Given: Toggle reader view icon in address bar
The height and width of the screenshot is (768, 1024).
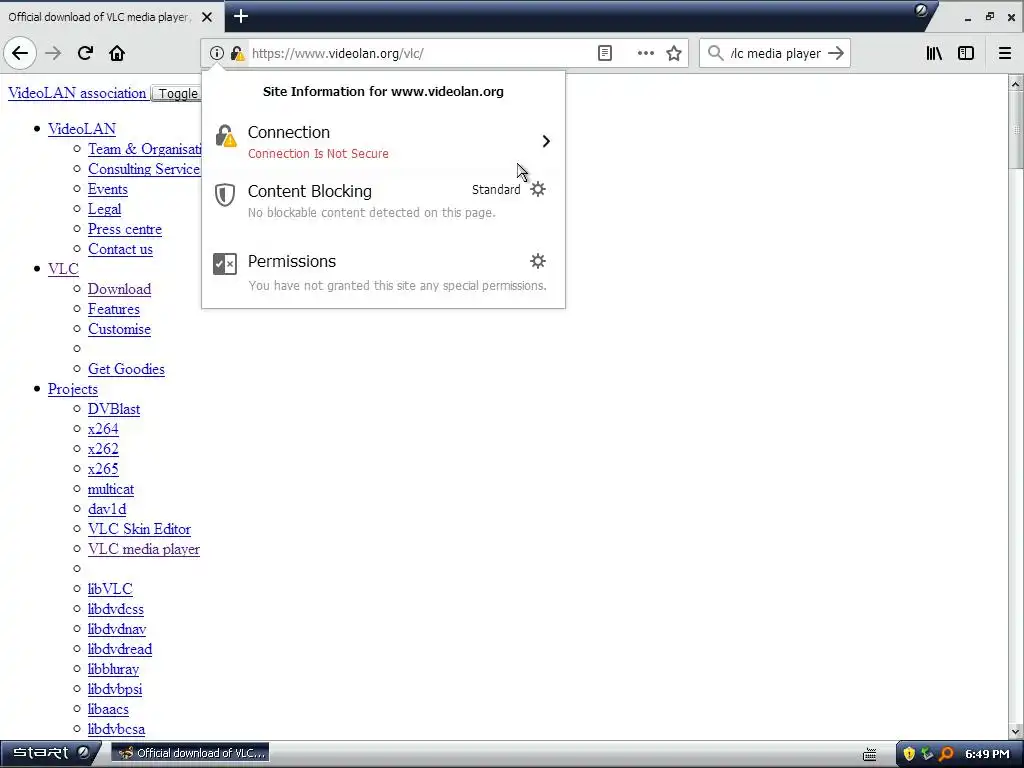Looking at the screenshot, I should coord(605,53).
